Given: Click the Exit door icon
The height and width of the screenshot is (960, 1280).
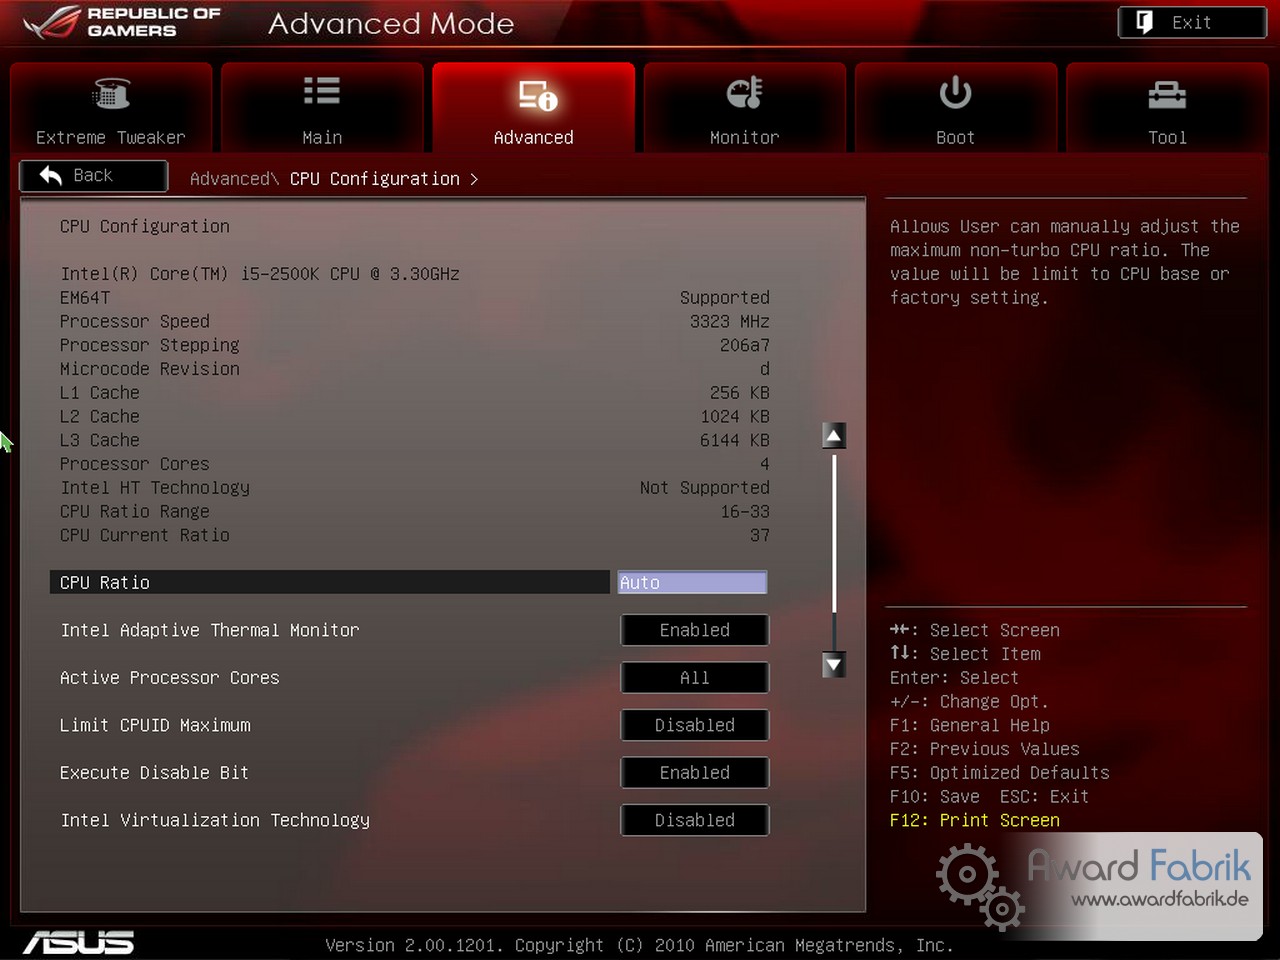Looking at the screenshot, I should [1145, 22].
